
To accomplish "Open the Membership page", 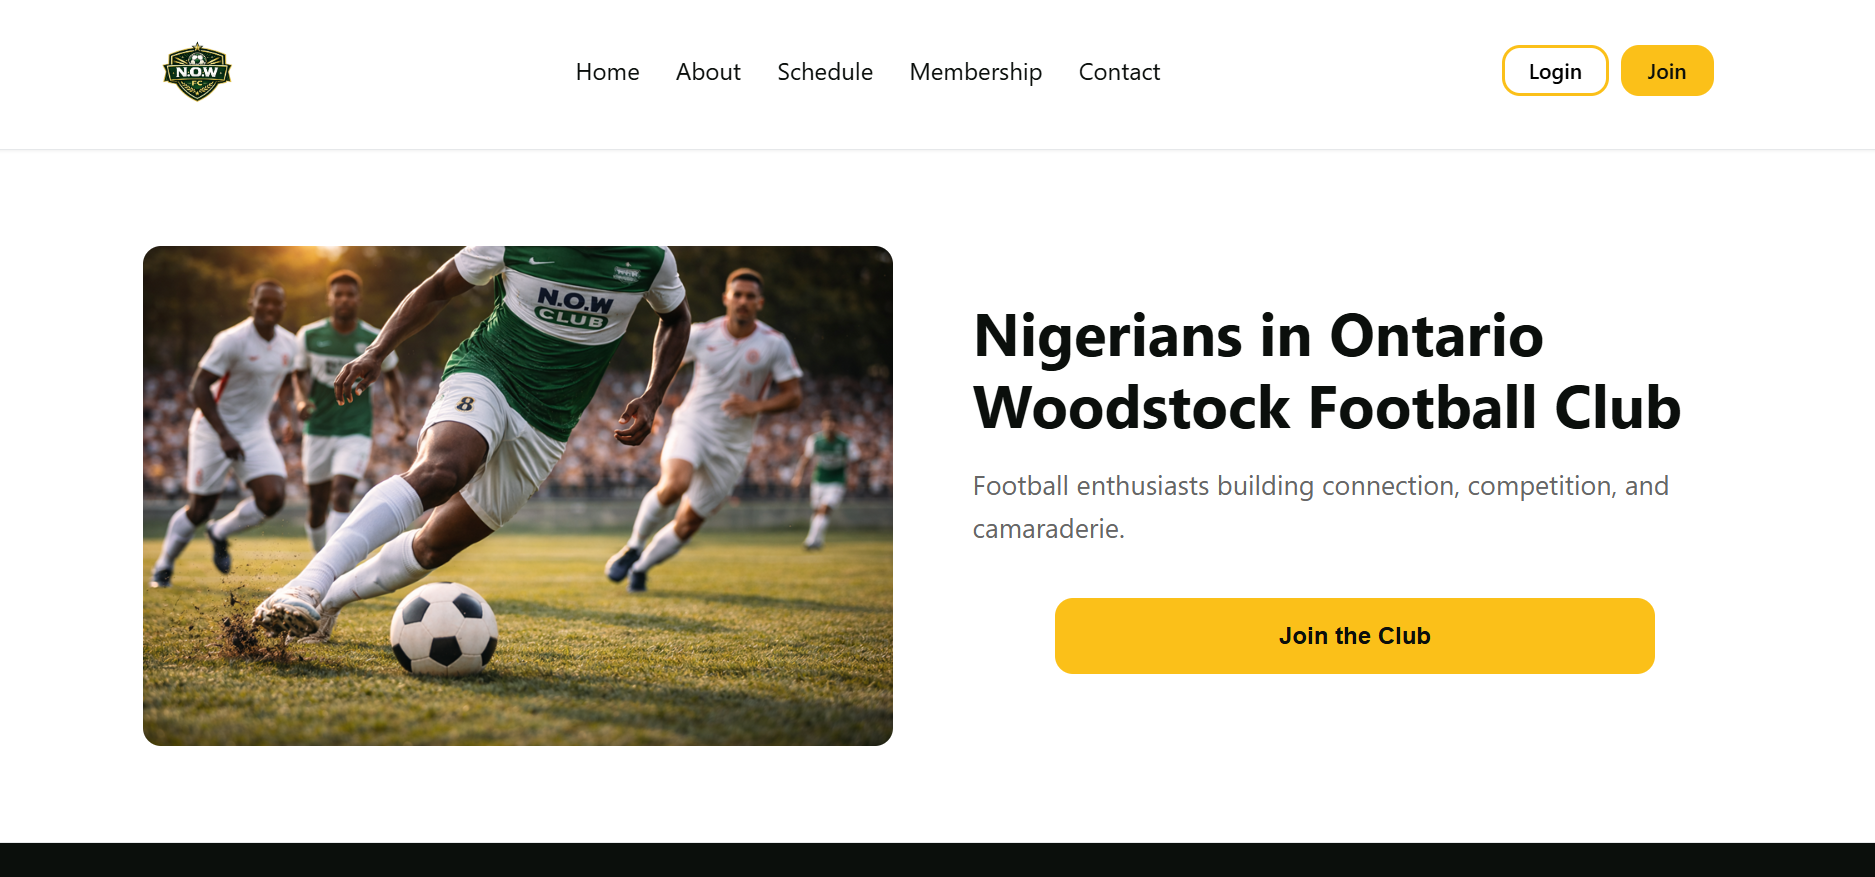I will click(x=975, y=71).
